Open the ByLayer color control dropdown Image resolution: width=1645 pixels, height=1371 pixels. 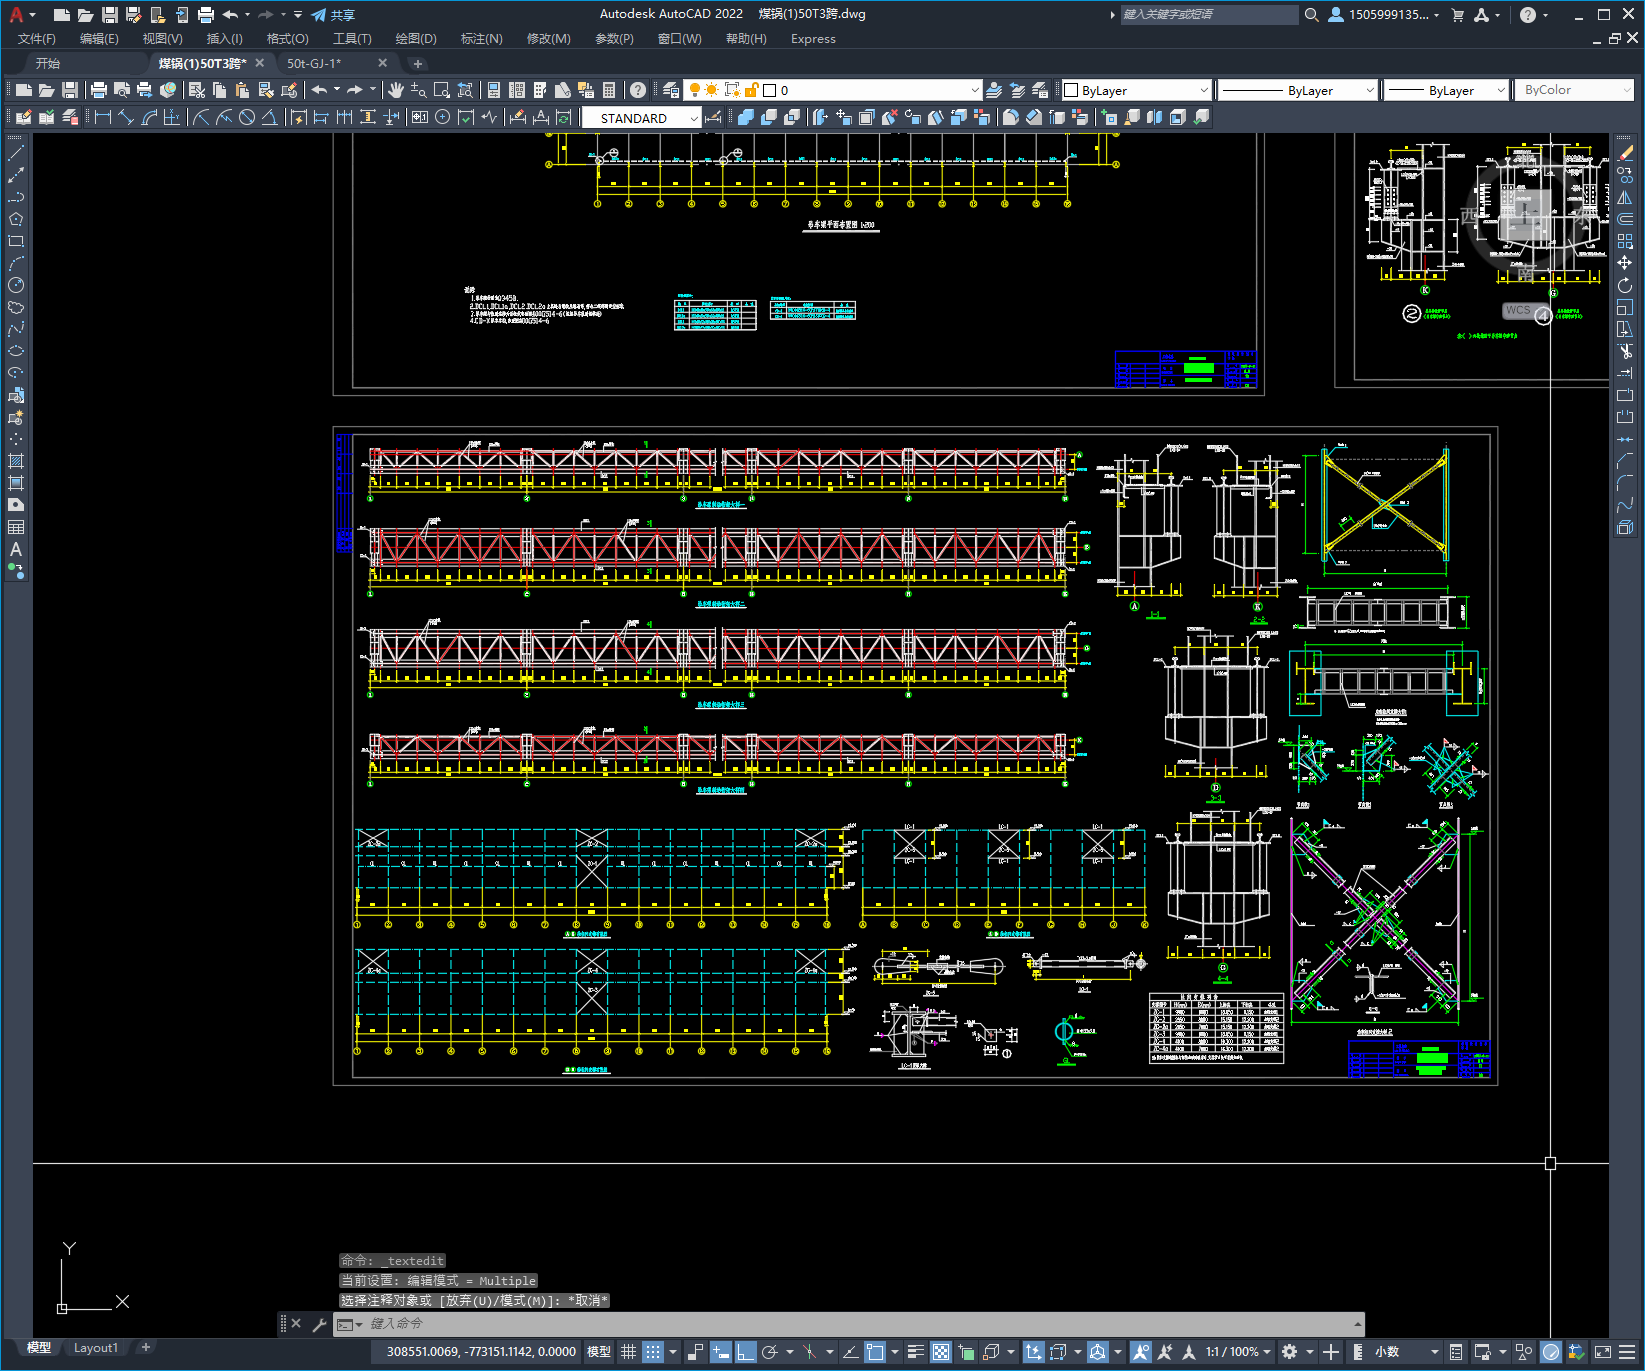1137,90
